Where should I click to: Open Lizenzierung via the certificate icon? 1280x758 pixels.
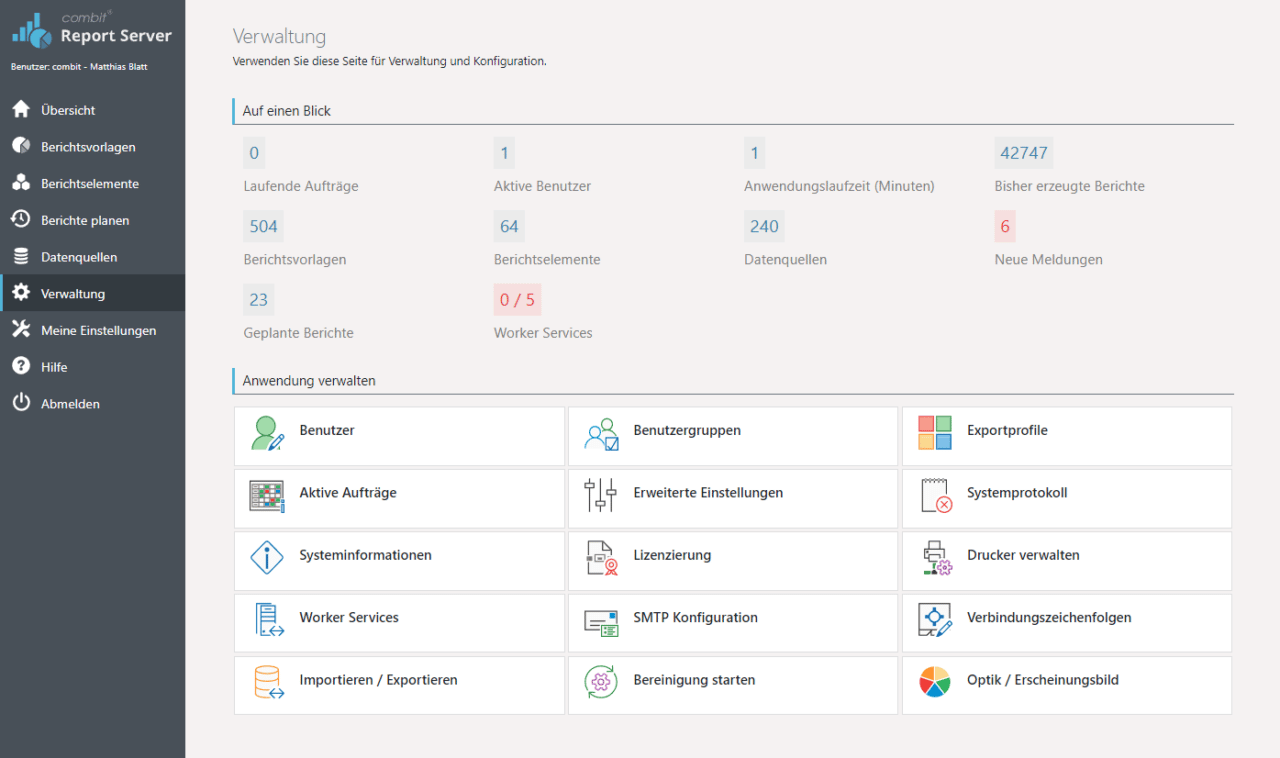601,555
